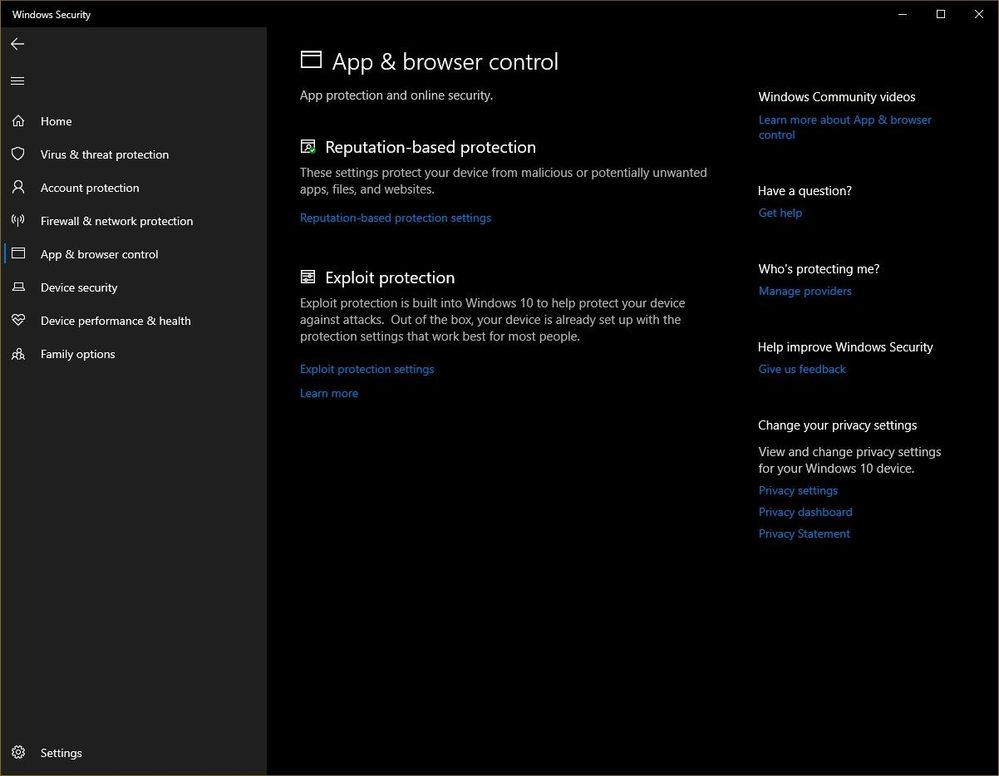999x776 pixels.
Task: Click the page title App & browser icon
Action: [x=311, y=60]
